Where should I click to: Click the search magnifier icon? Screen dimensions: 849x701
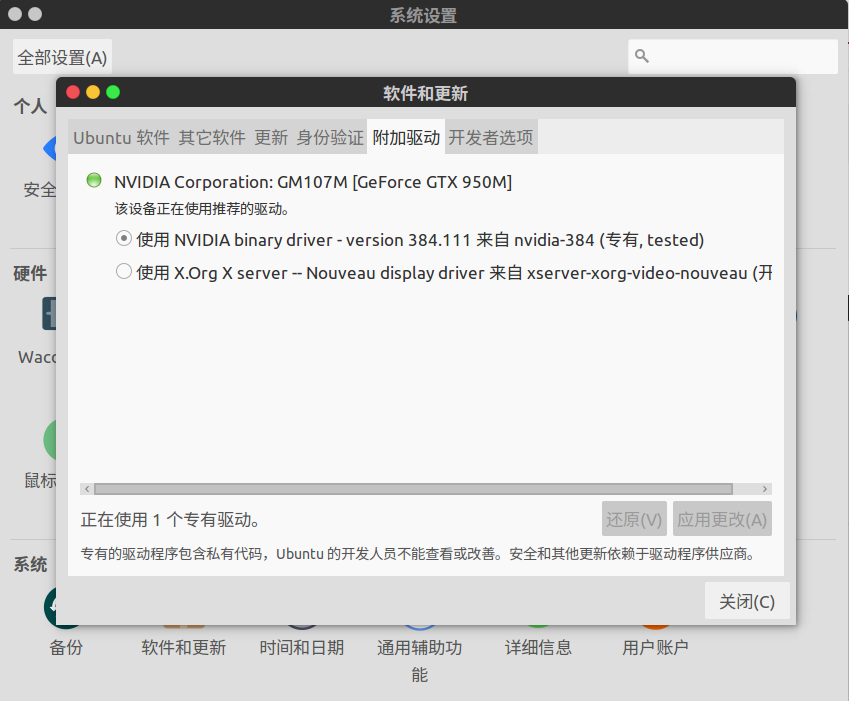click(x=642, y=56)
